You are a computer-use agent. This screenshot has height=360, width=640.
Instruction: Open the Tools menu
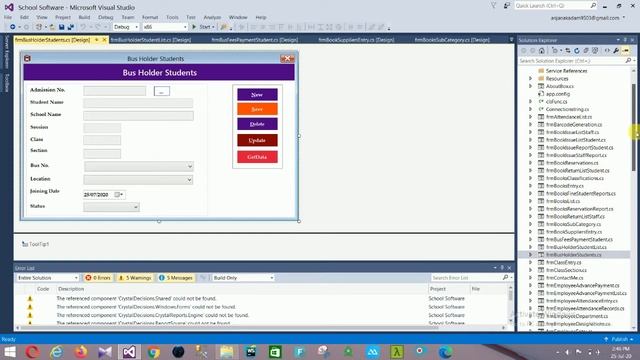click(172, 17)
